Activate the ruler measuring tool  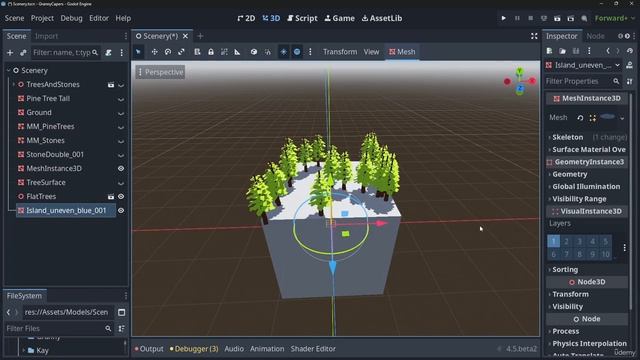coord(237,52)
